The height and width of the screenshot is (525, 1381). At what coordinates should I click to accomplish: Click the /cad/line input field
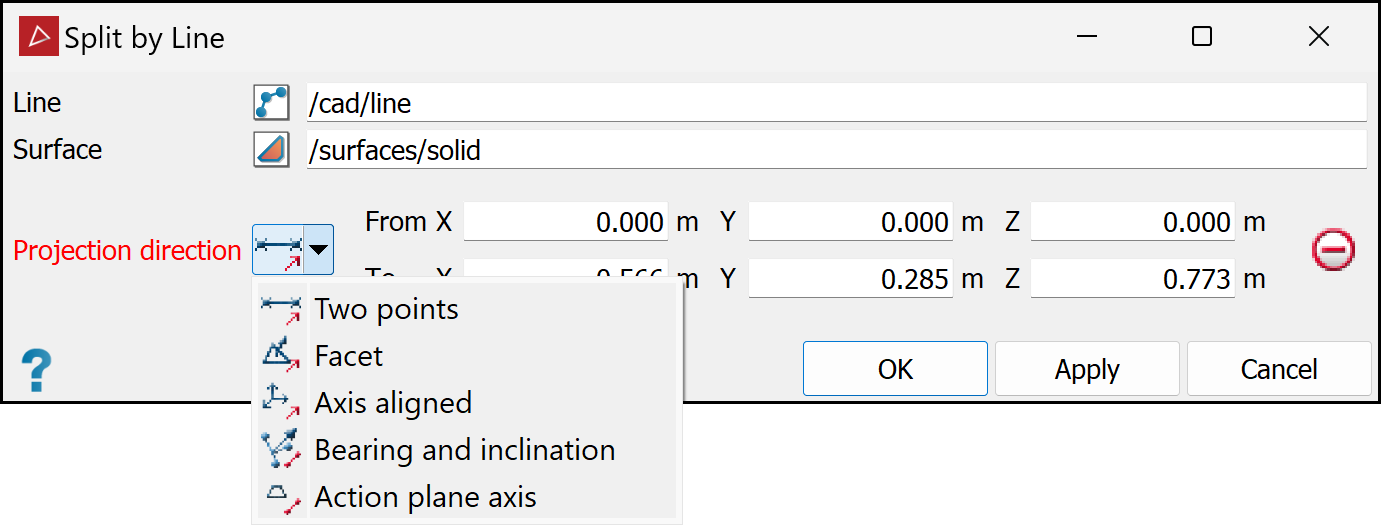point(836,103)
